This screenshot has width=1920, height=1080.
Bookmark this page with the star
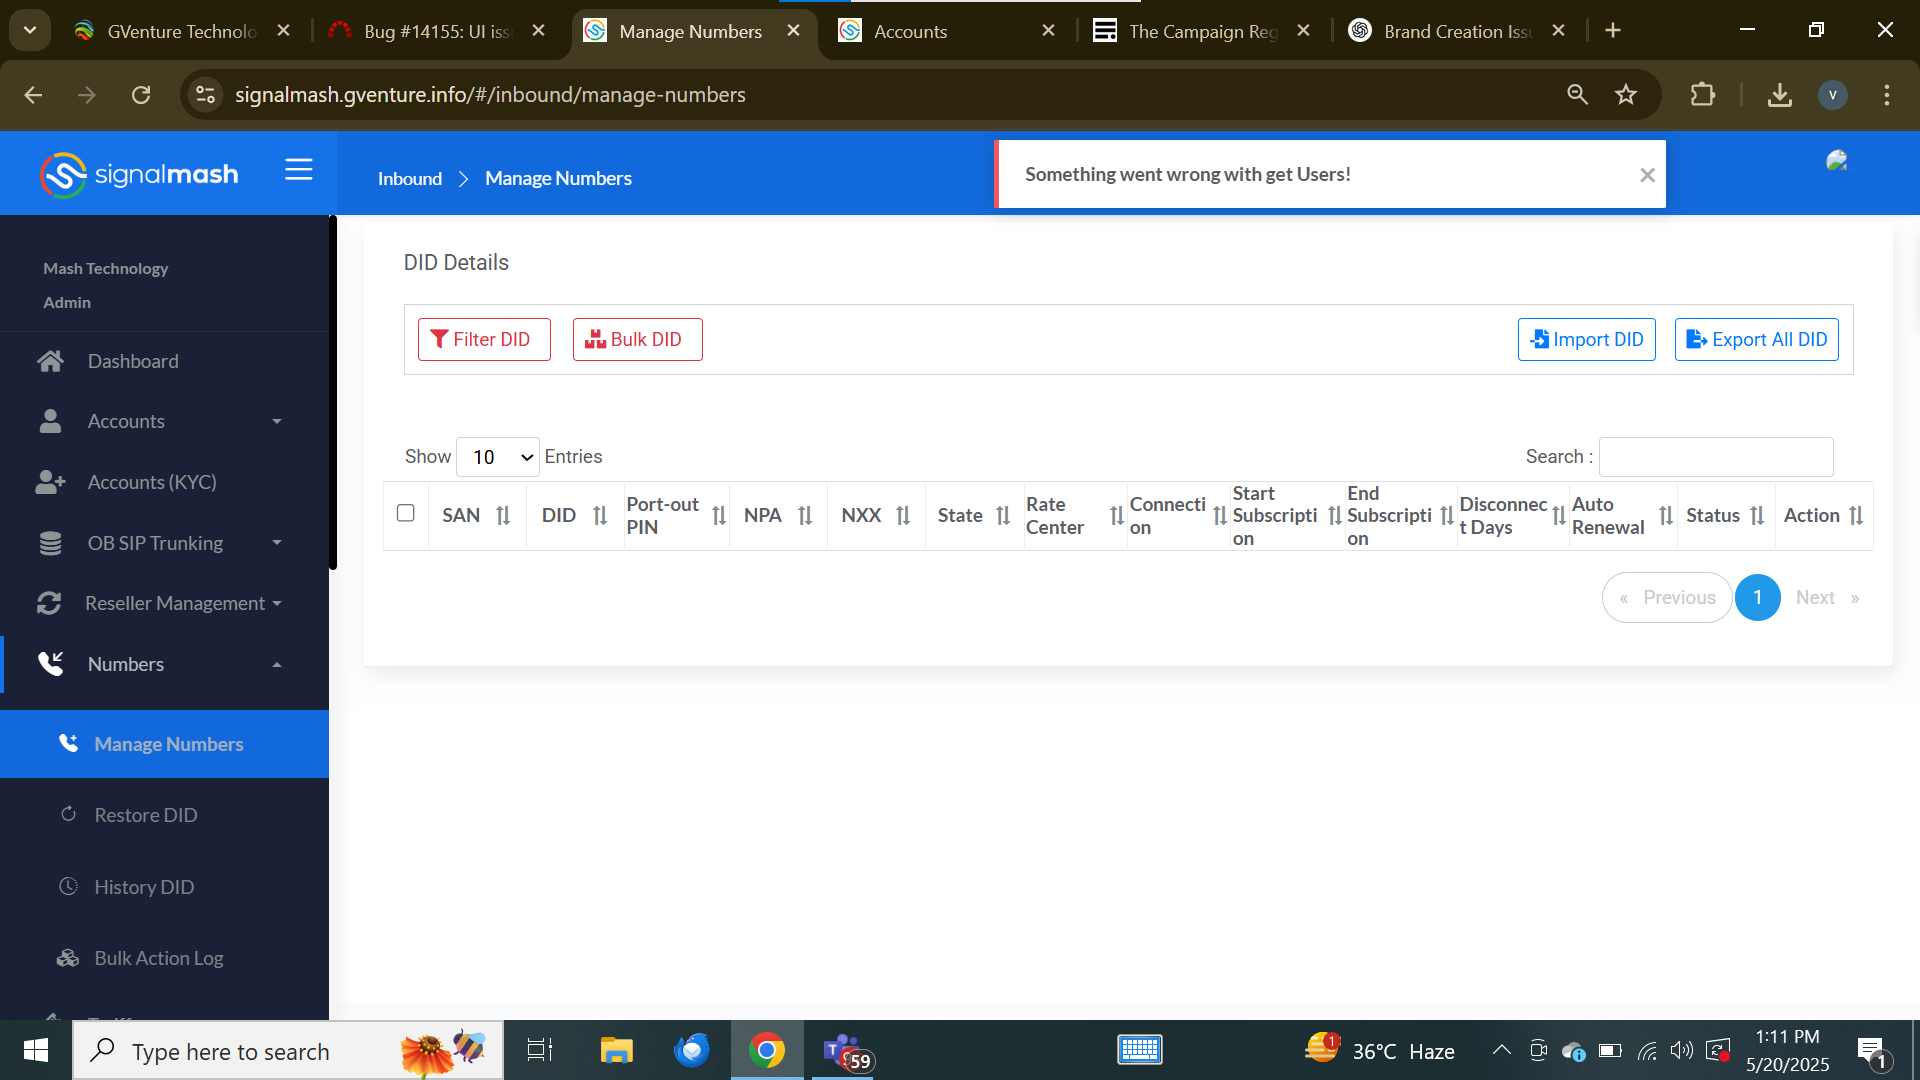coord(1626,95)
